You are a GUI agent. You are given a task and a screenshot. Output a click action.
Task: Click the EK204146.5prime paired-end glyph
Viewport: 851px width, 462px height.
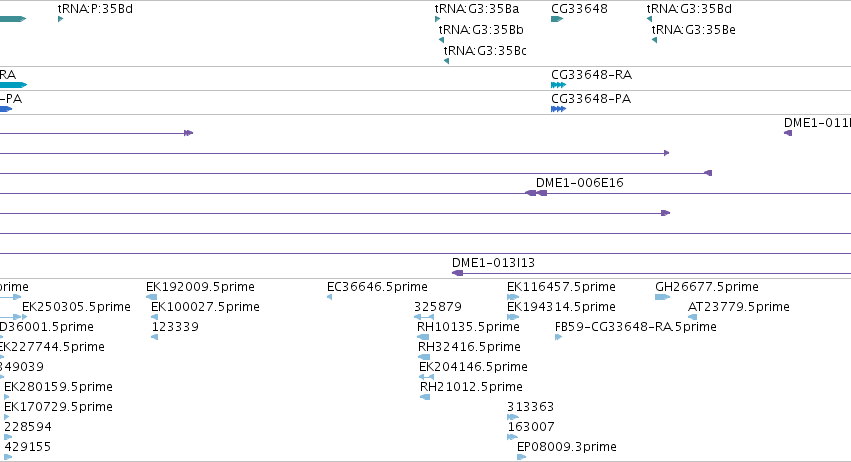point(427,377)
